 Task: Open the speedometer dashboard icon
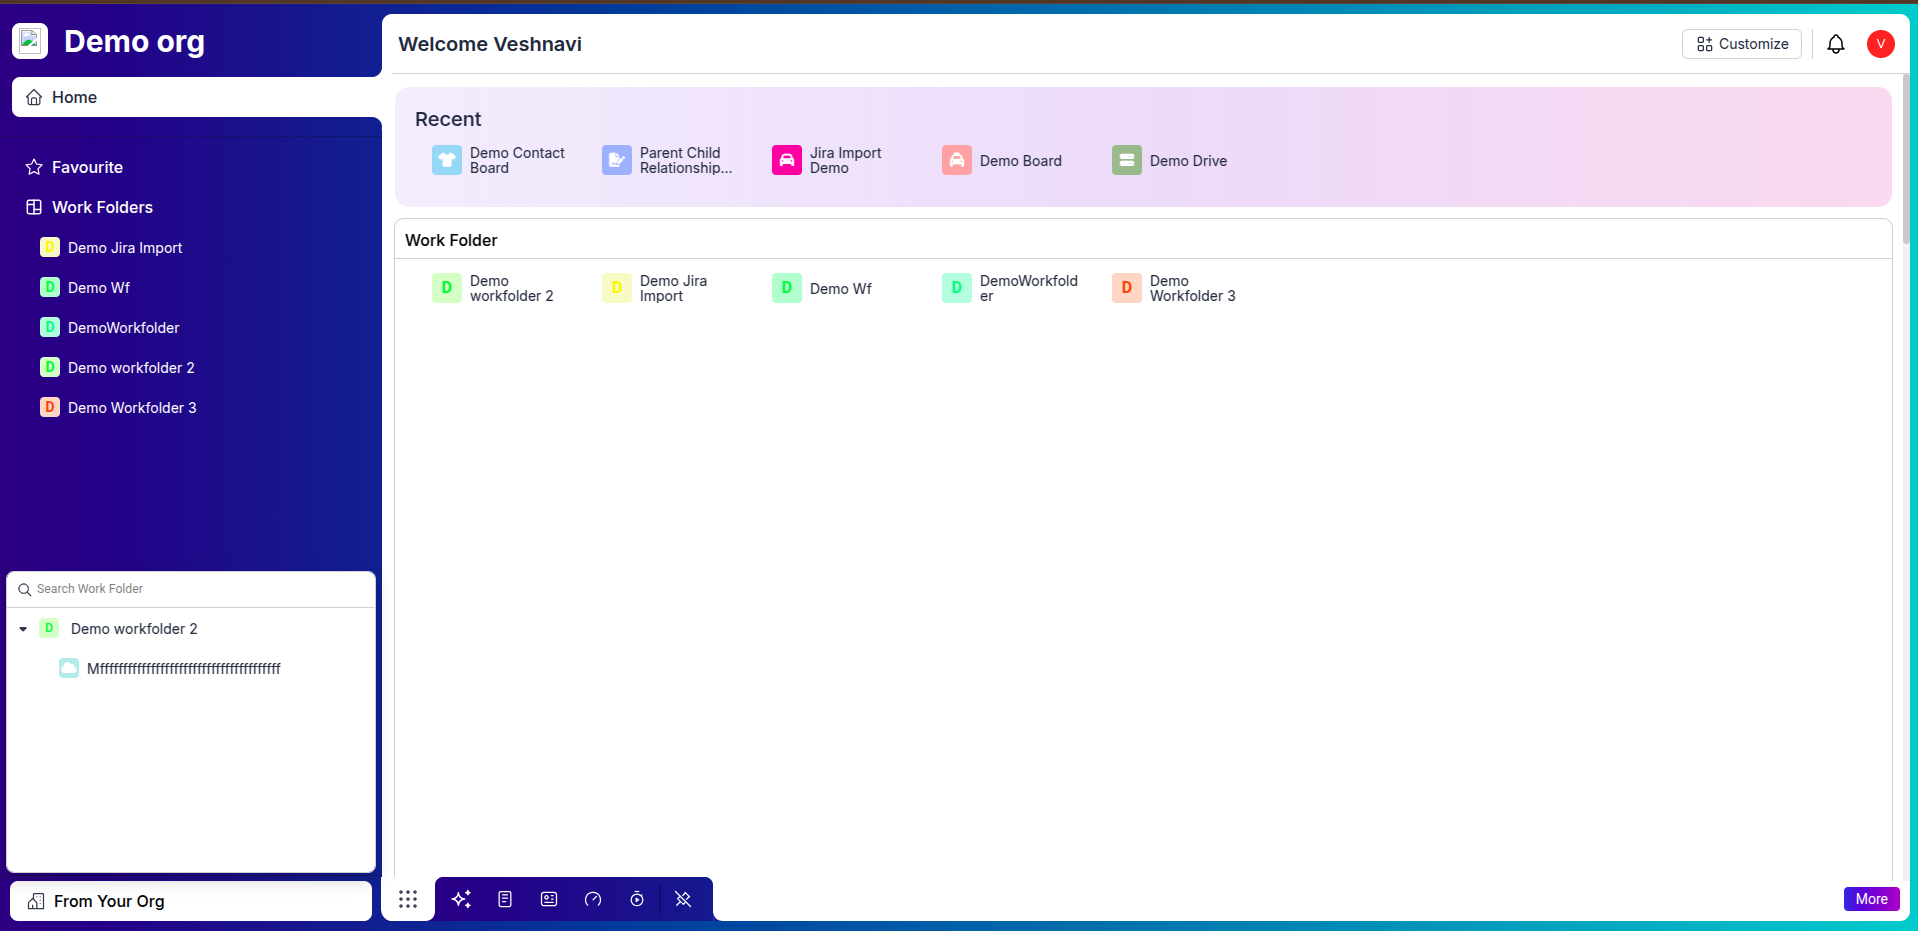(x=593, y=899)
